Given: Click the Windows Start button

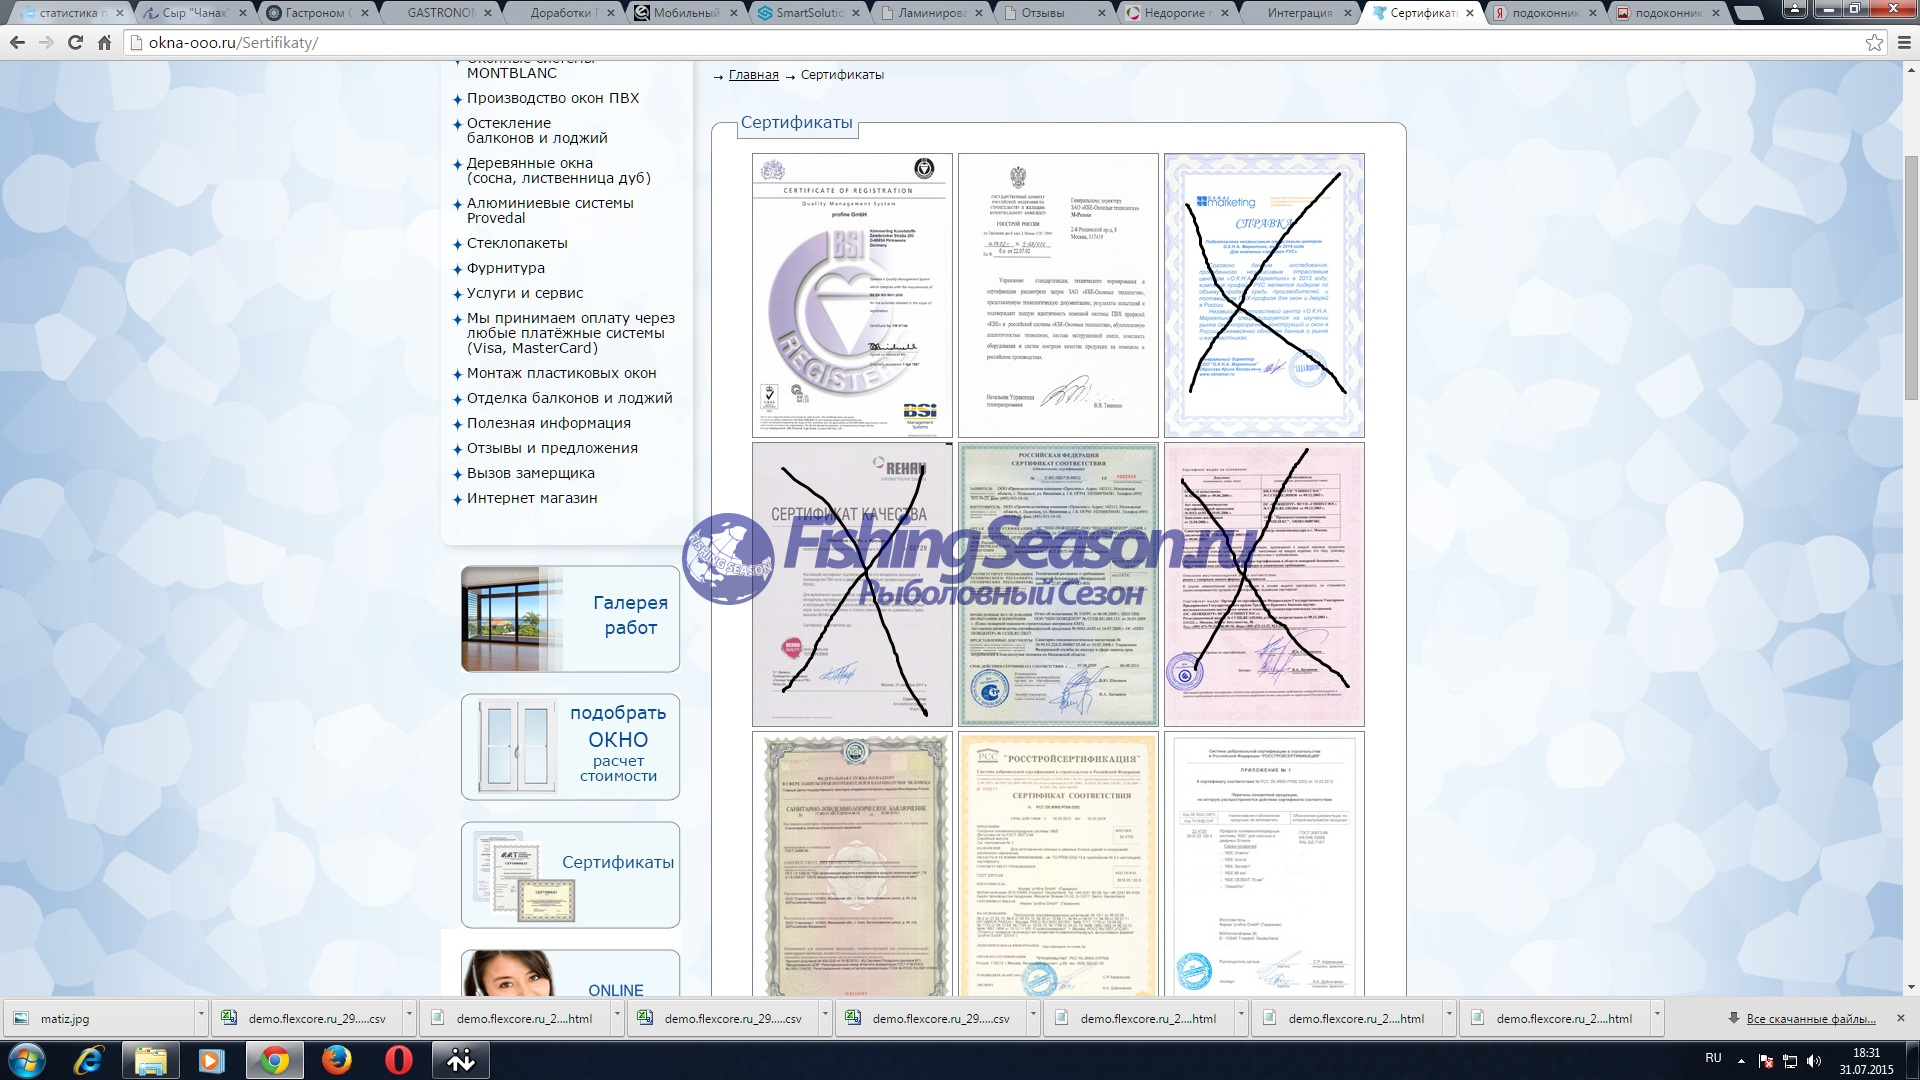Looking at the screenshot, I should (26, 1060).
